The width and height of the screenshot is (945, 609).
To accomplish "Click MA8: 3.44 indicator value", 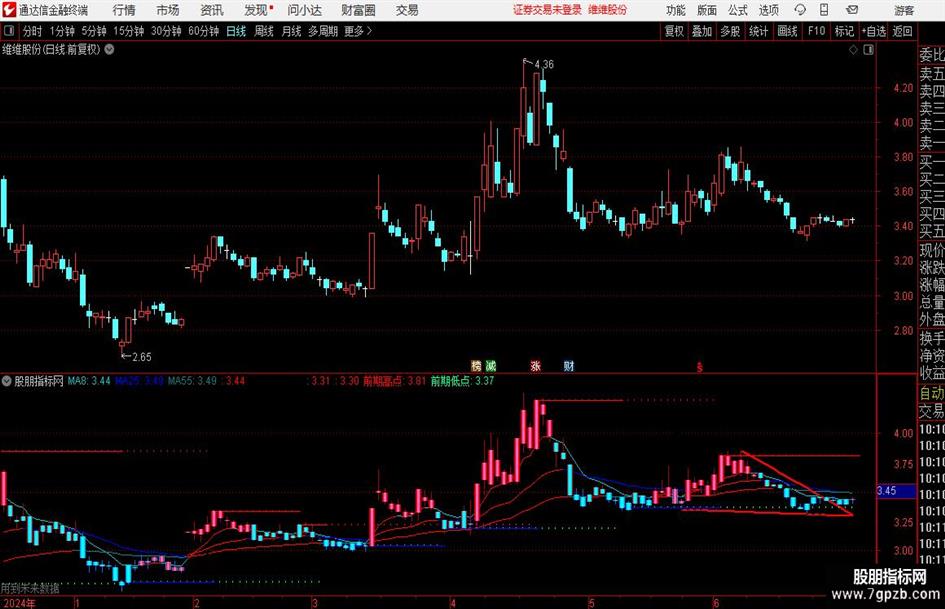I will (x=89, y=380).
